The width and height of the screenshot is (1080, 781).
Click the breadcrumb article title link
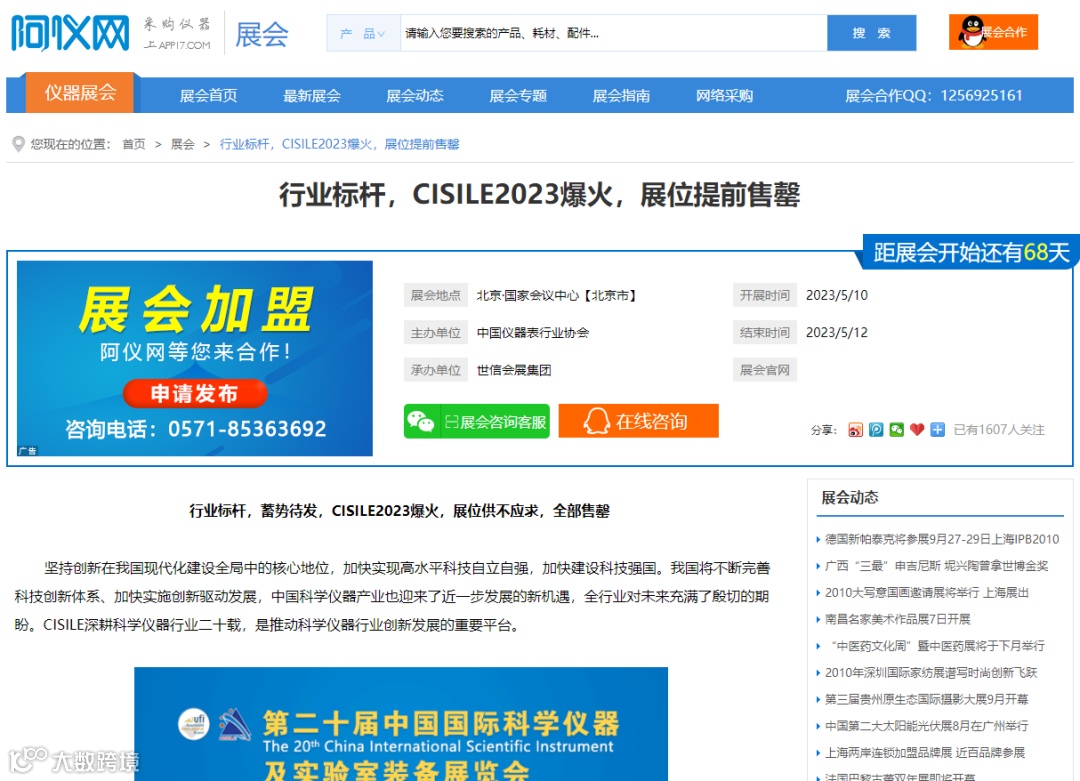click(339, 144)
